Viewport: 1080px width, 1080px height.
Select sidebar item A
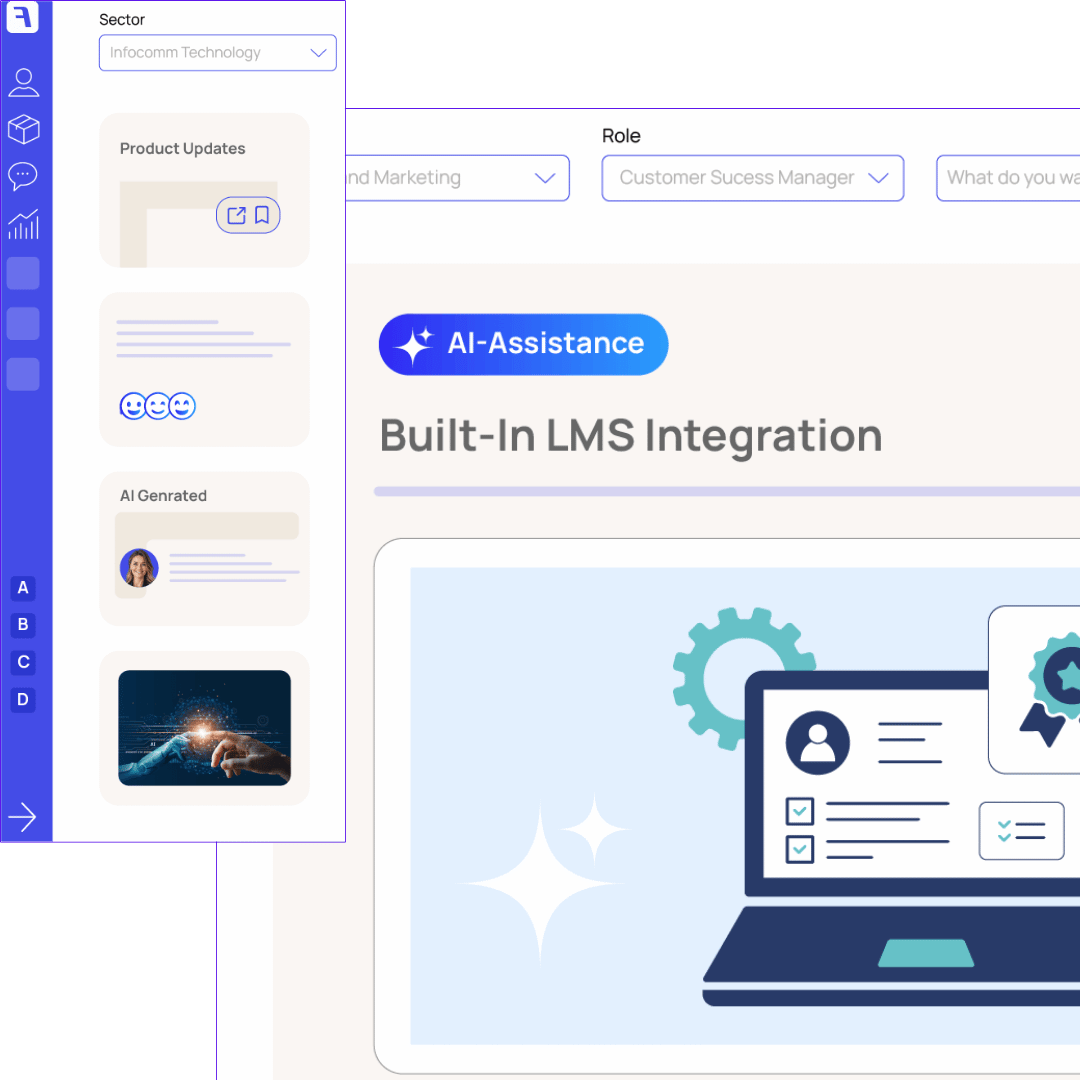23,588
